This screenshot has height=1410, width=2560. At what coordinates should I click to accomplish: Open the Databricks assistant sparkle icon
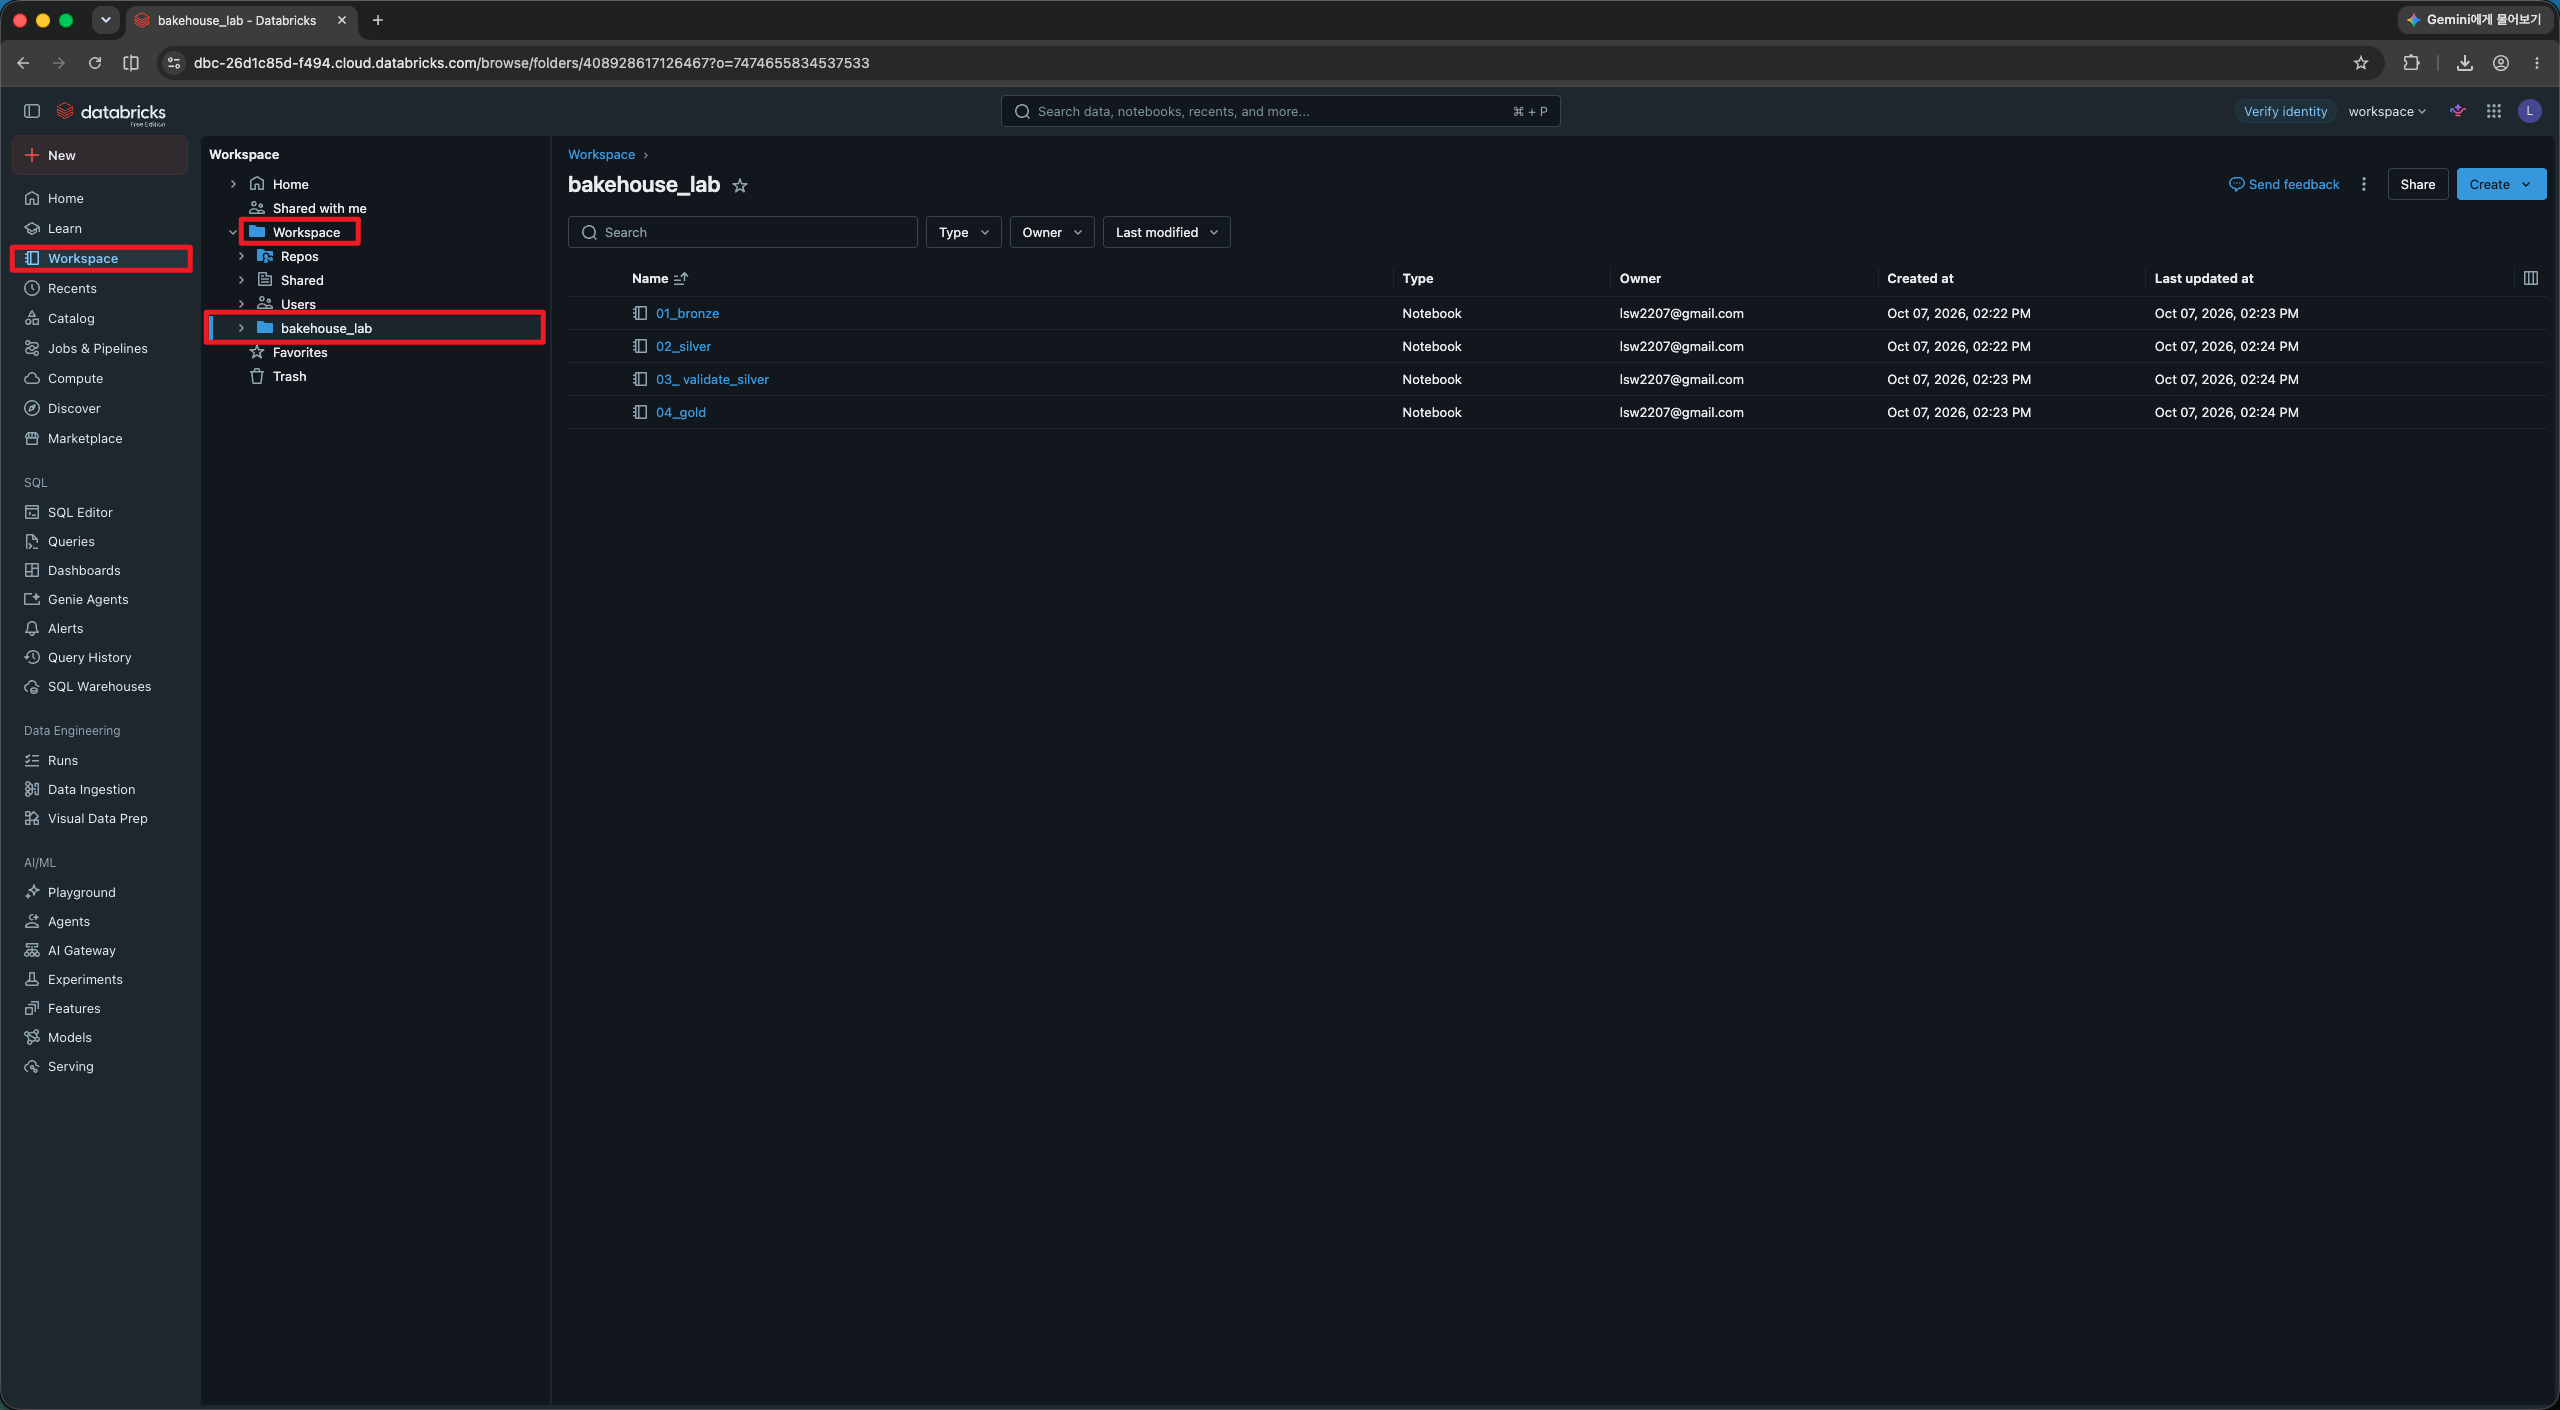tap(2458, 111)
